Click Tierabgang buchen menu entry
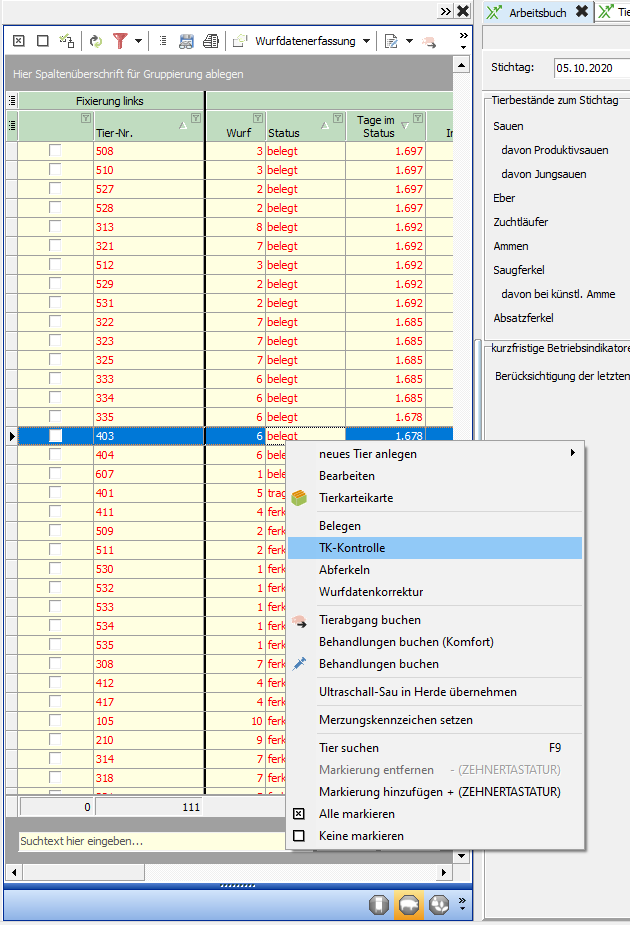Screen dimensions: 630x925 (369, 620)
